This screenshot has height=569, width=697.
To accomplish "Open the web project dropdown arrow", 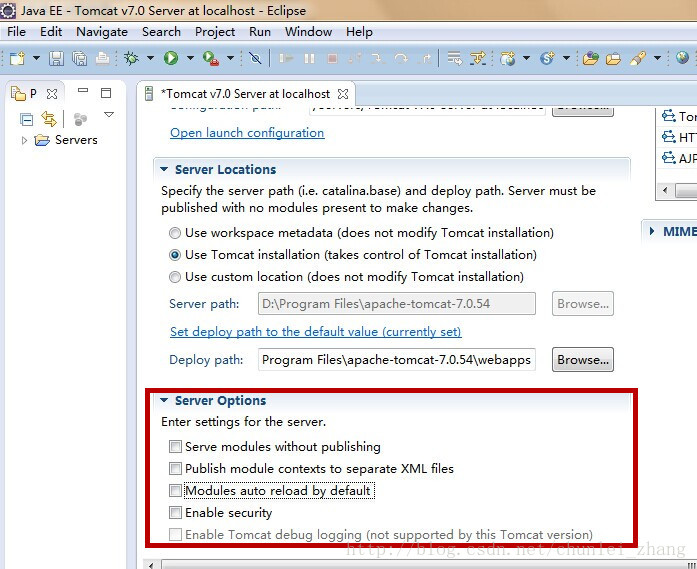I will (x=526, y=58).
